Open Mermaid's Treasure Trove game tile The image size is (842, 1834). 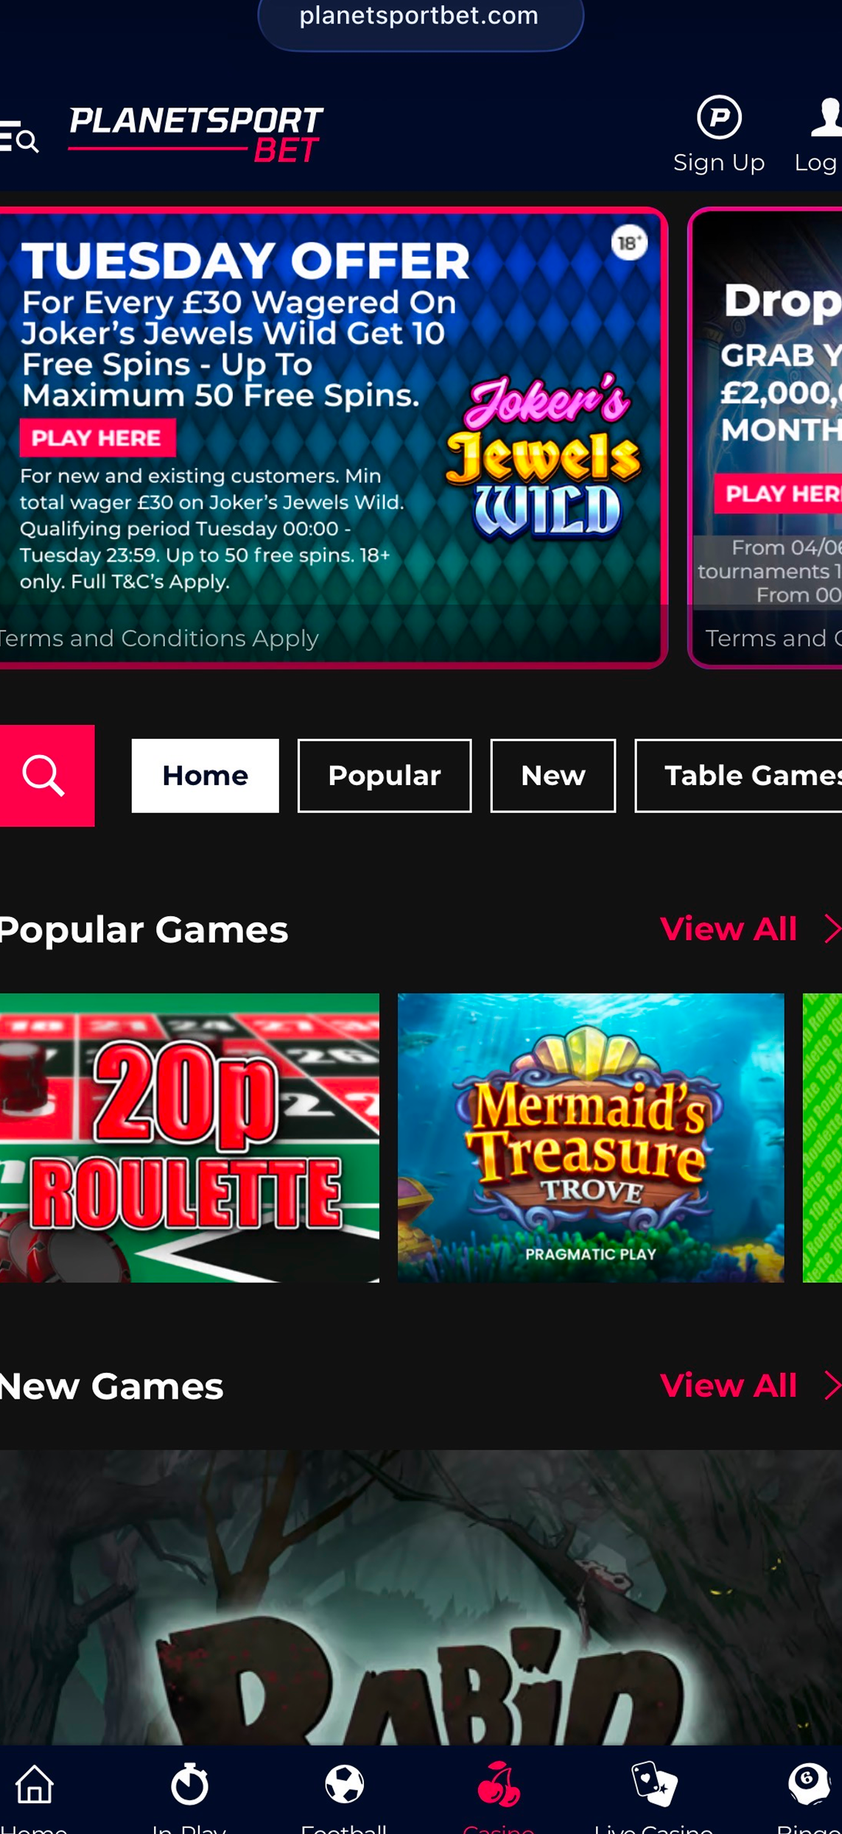pos(591,1137)
